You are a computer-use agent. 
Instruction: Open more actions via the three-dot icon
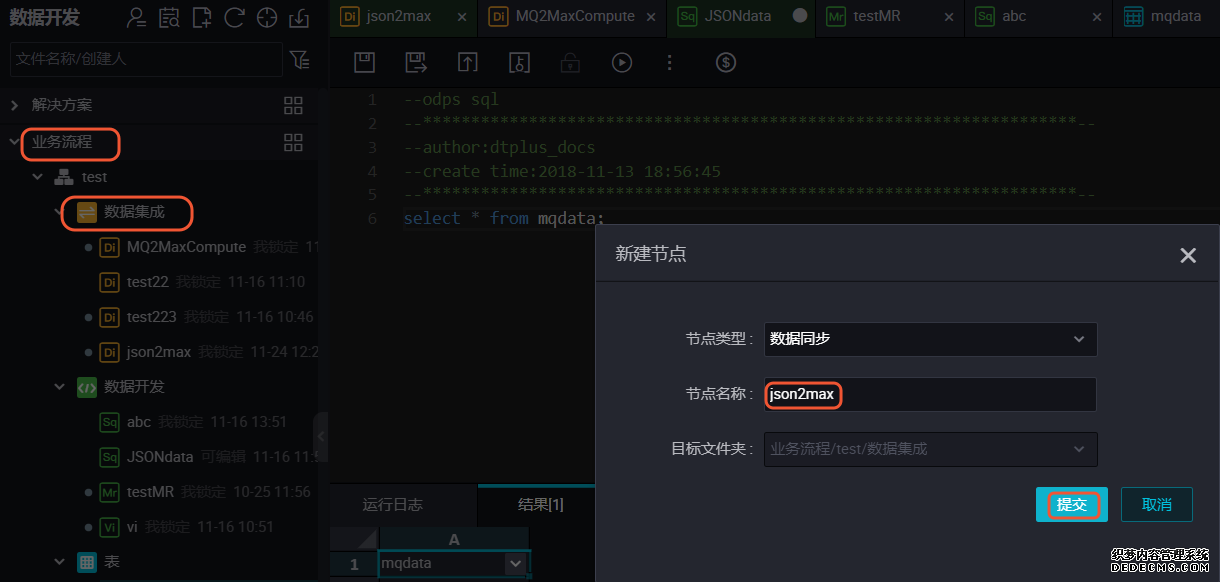point(669,62)
